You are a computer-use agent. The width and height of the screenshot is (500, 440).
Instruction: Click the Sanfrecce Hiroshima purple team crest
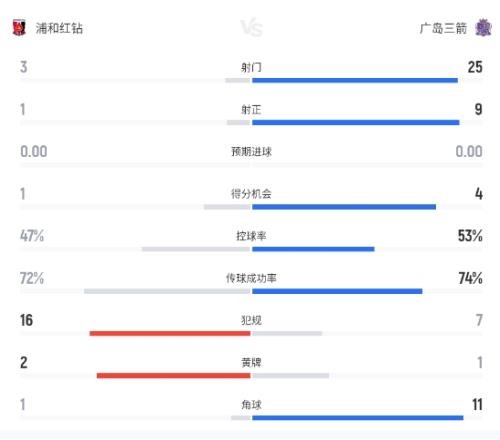point(483,28)
